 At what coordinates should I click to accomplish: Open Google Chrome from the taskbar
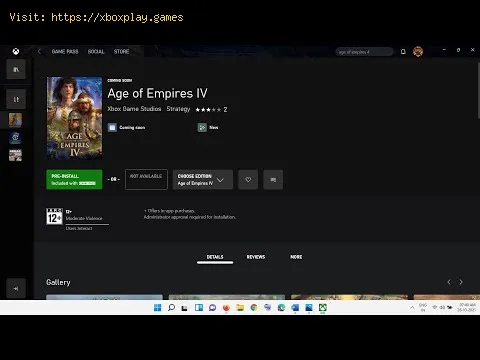(x=254, y=308)
